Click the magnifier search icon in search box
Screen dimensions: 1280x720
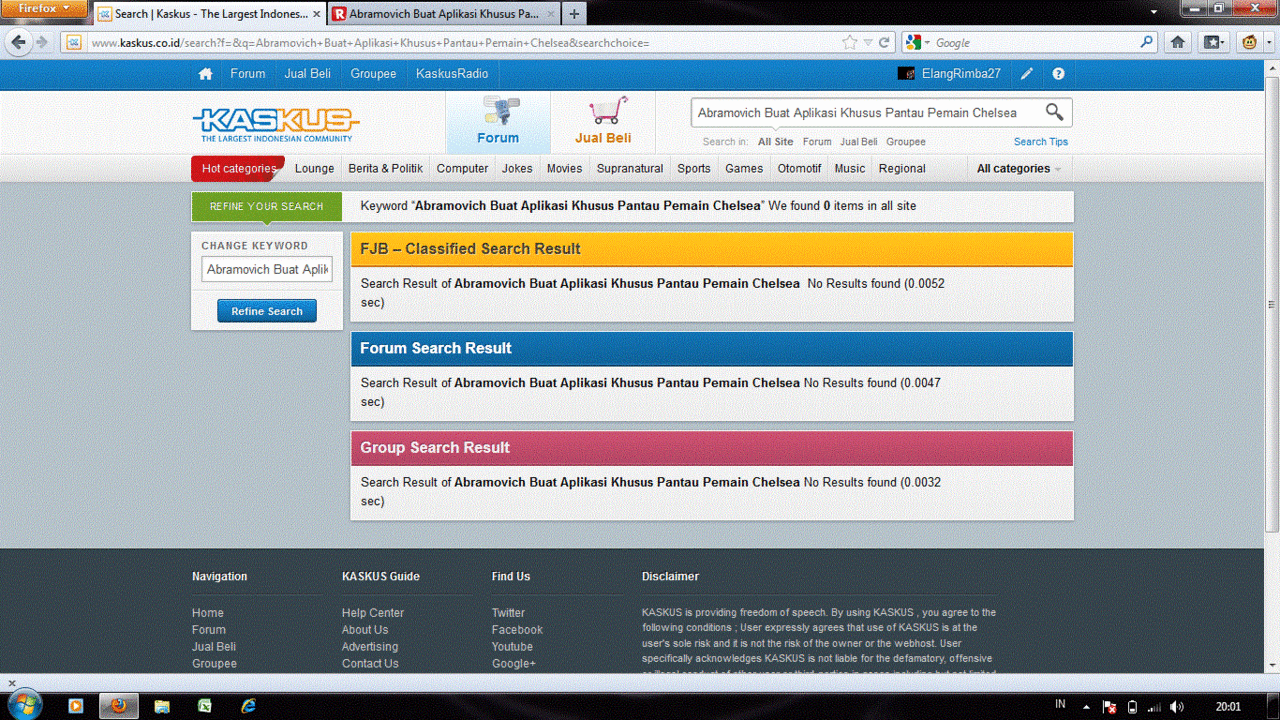pos(1054,112)
